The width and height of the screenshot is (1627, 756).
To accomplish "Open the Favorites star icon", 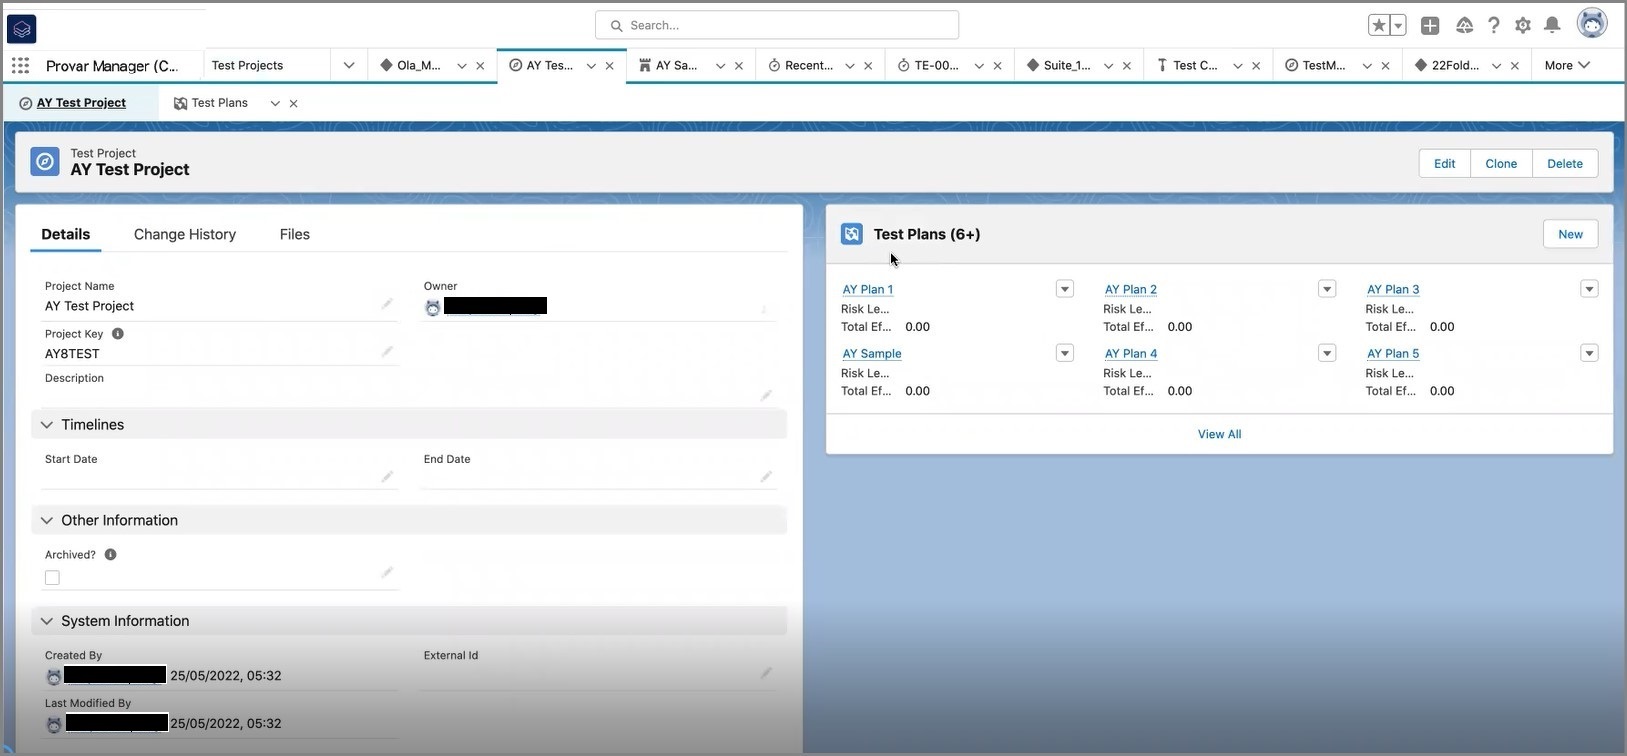I will click(x=1379, y=26).
